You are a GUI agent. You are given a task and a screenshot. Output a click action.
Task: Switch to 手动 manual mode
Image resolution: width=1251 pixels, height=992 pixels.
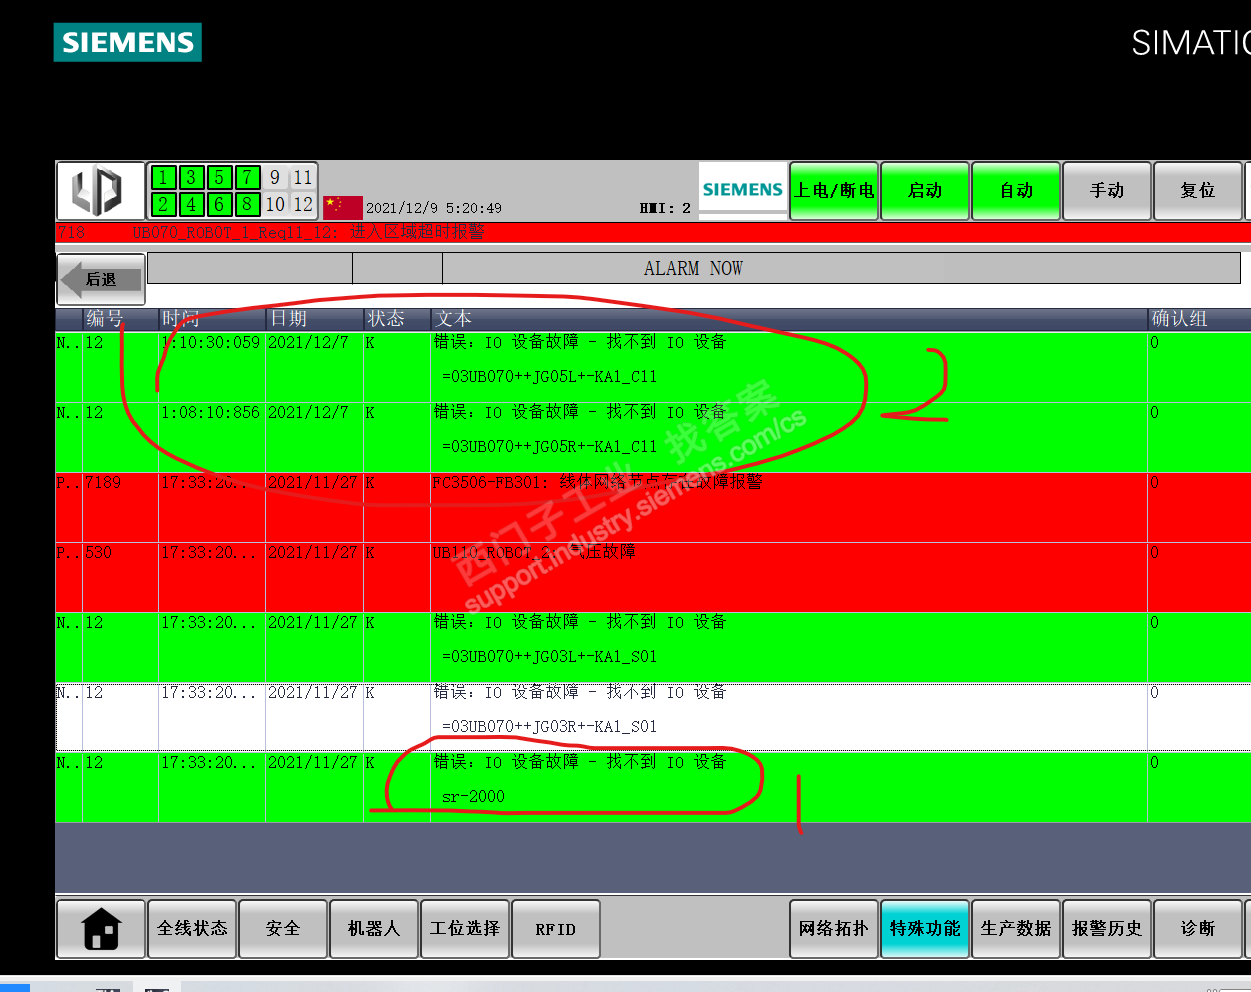click(1107, 191)
